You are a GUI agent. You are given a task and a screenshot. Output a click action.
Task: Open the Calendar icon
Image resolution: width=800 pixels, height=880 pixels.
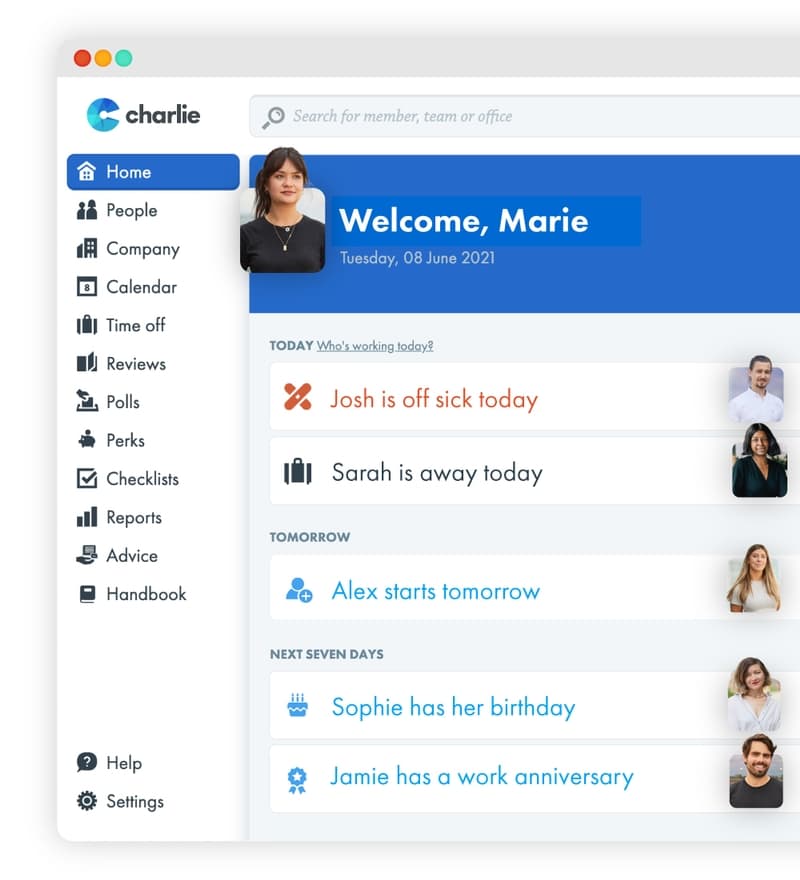(x=88, y=287)
